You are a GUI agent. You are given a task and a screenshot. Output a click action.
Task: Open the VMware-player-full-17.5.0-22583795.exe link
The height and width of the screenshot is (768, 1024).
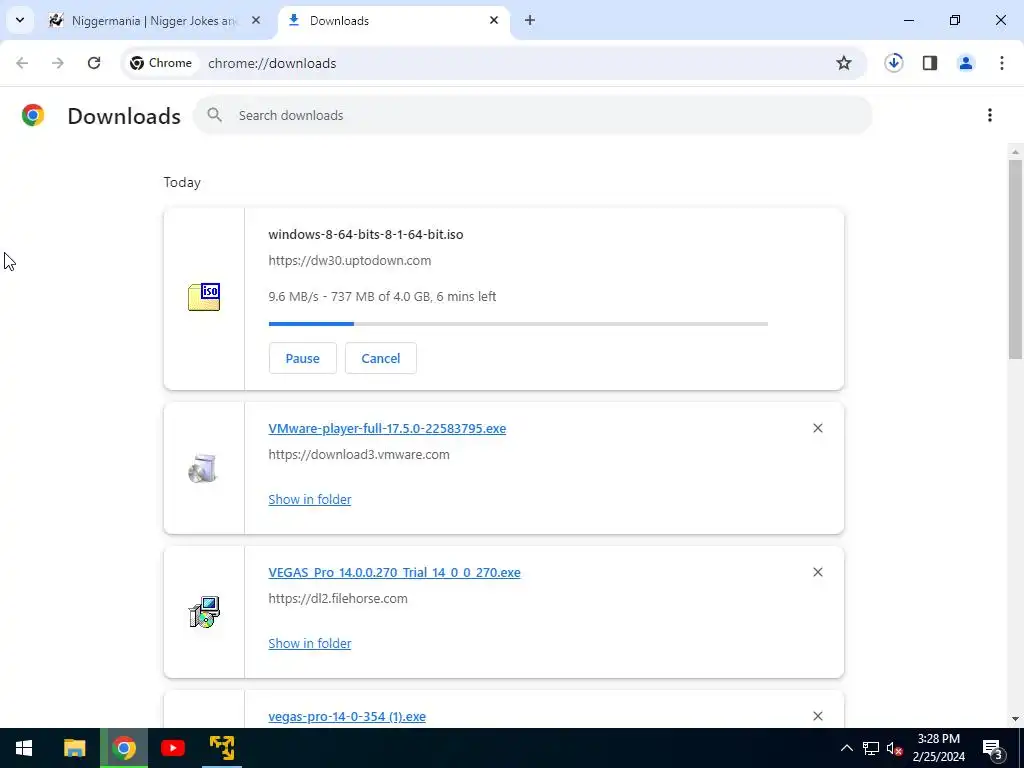pos(387,428)
